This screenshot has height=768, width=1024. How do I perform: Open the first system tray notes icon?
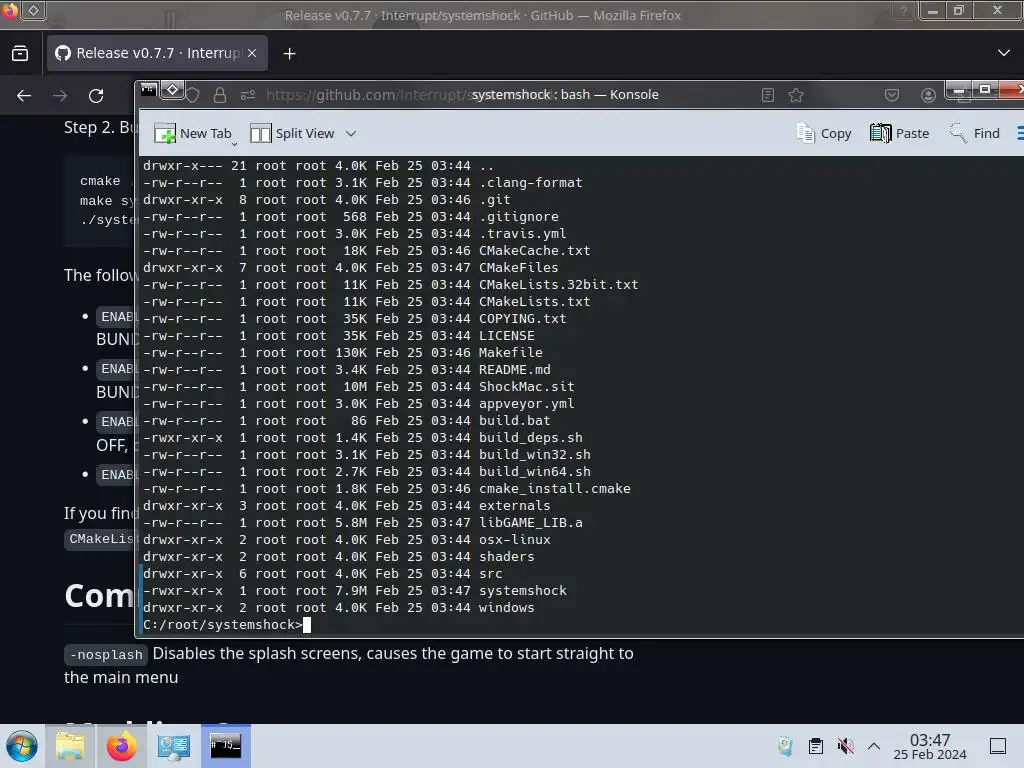tap(785, 746)
